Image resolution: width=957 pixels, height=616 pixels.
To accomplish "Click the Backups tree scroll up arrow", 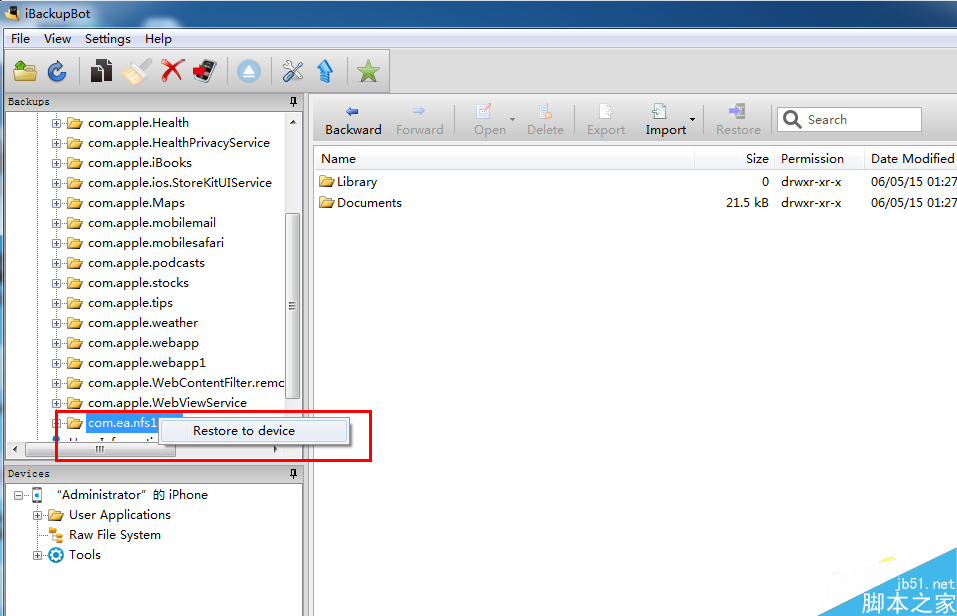I will 293,122.
